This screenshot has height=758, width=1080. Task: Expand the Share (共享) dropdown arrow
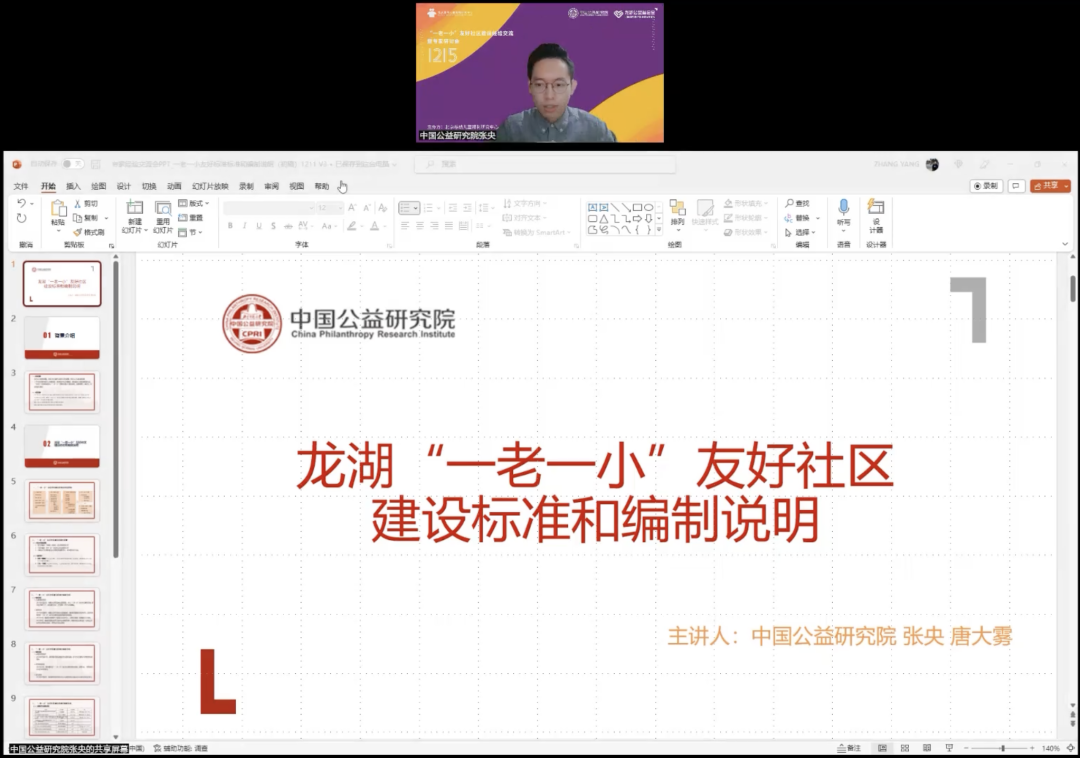coord(1066,186)
